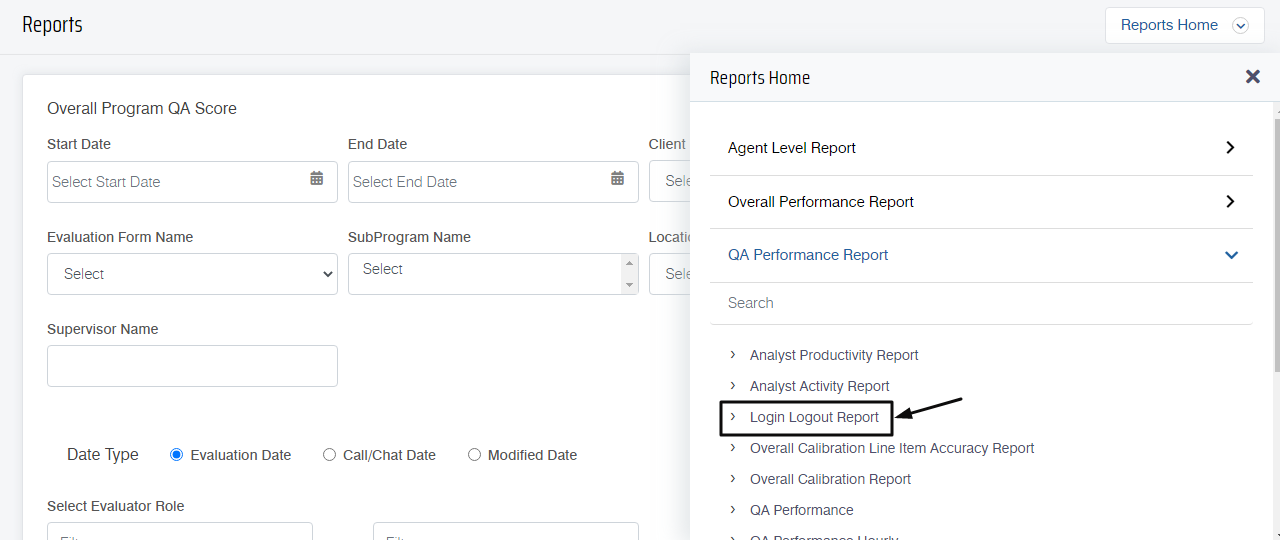Viewport: 1280px width, 540px height.
Task: Select Evaluation Date radio button
Action: click(177, 455)
